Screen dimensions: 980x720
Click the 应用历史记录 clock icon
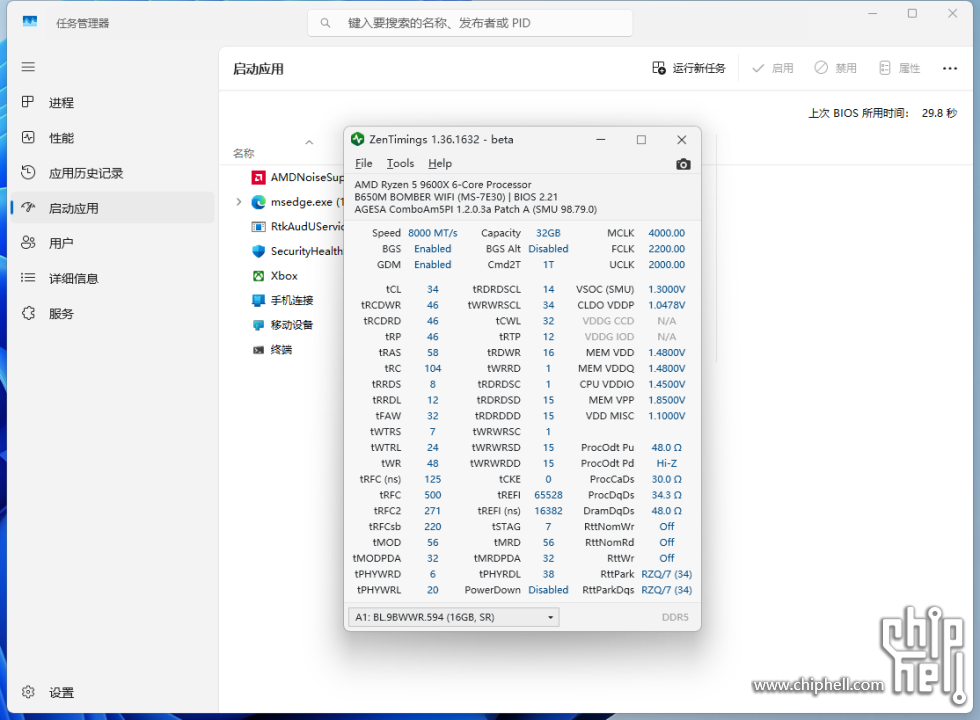click(28, 172)
